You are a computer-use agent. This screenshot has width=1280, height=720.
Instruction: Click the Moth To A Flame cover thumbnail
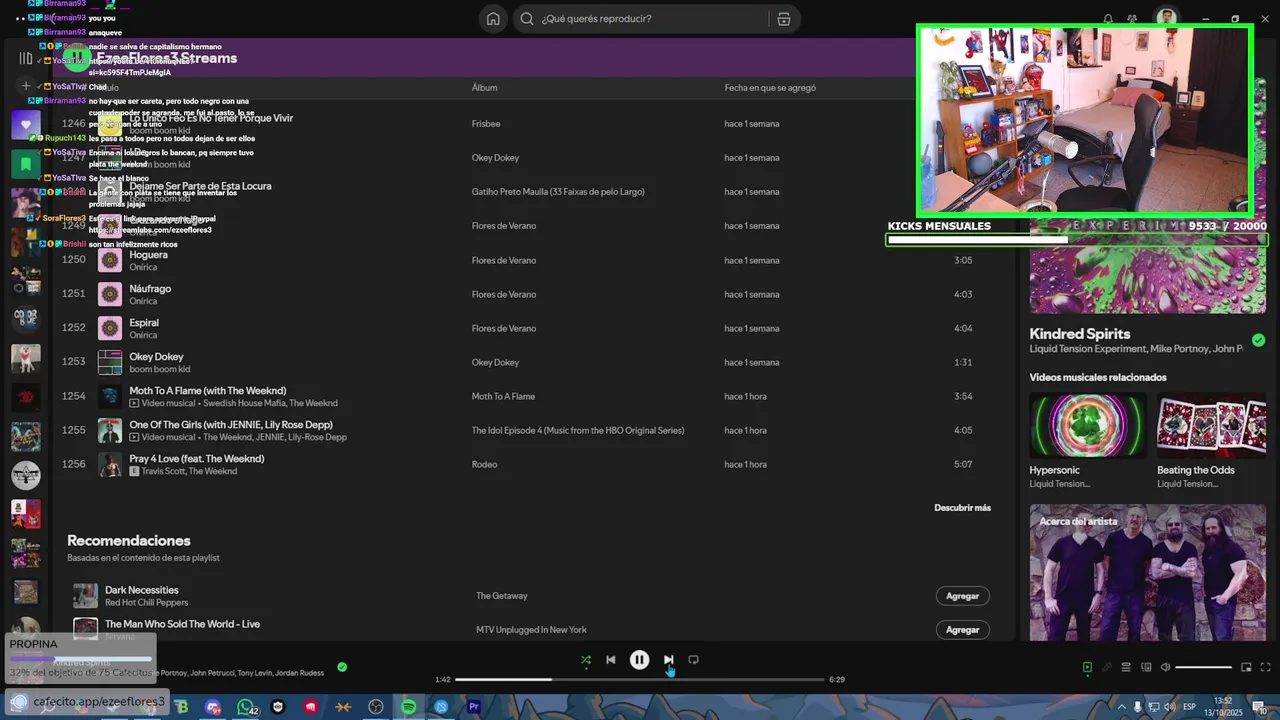pos(110,396)
